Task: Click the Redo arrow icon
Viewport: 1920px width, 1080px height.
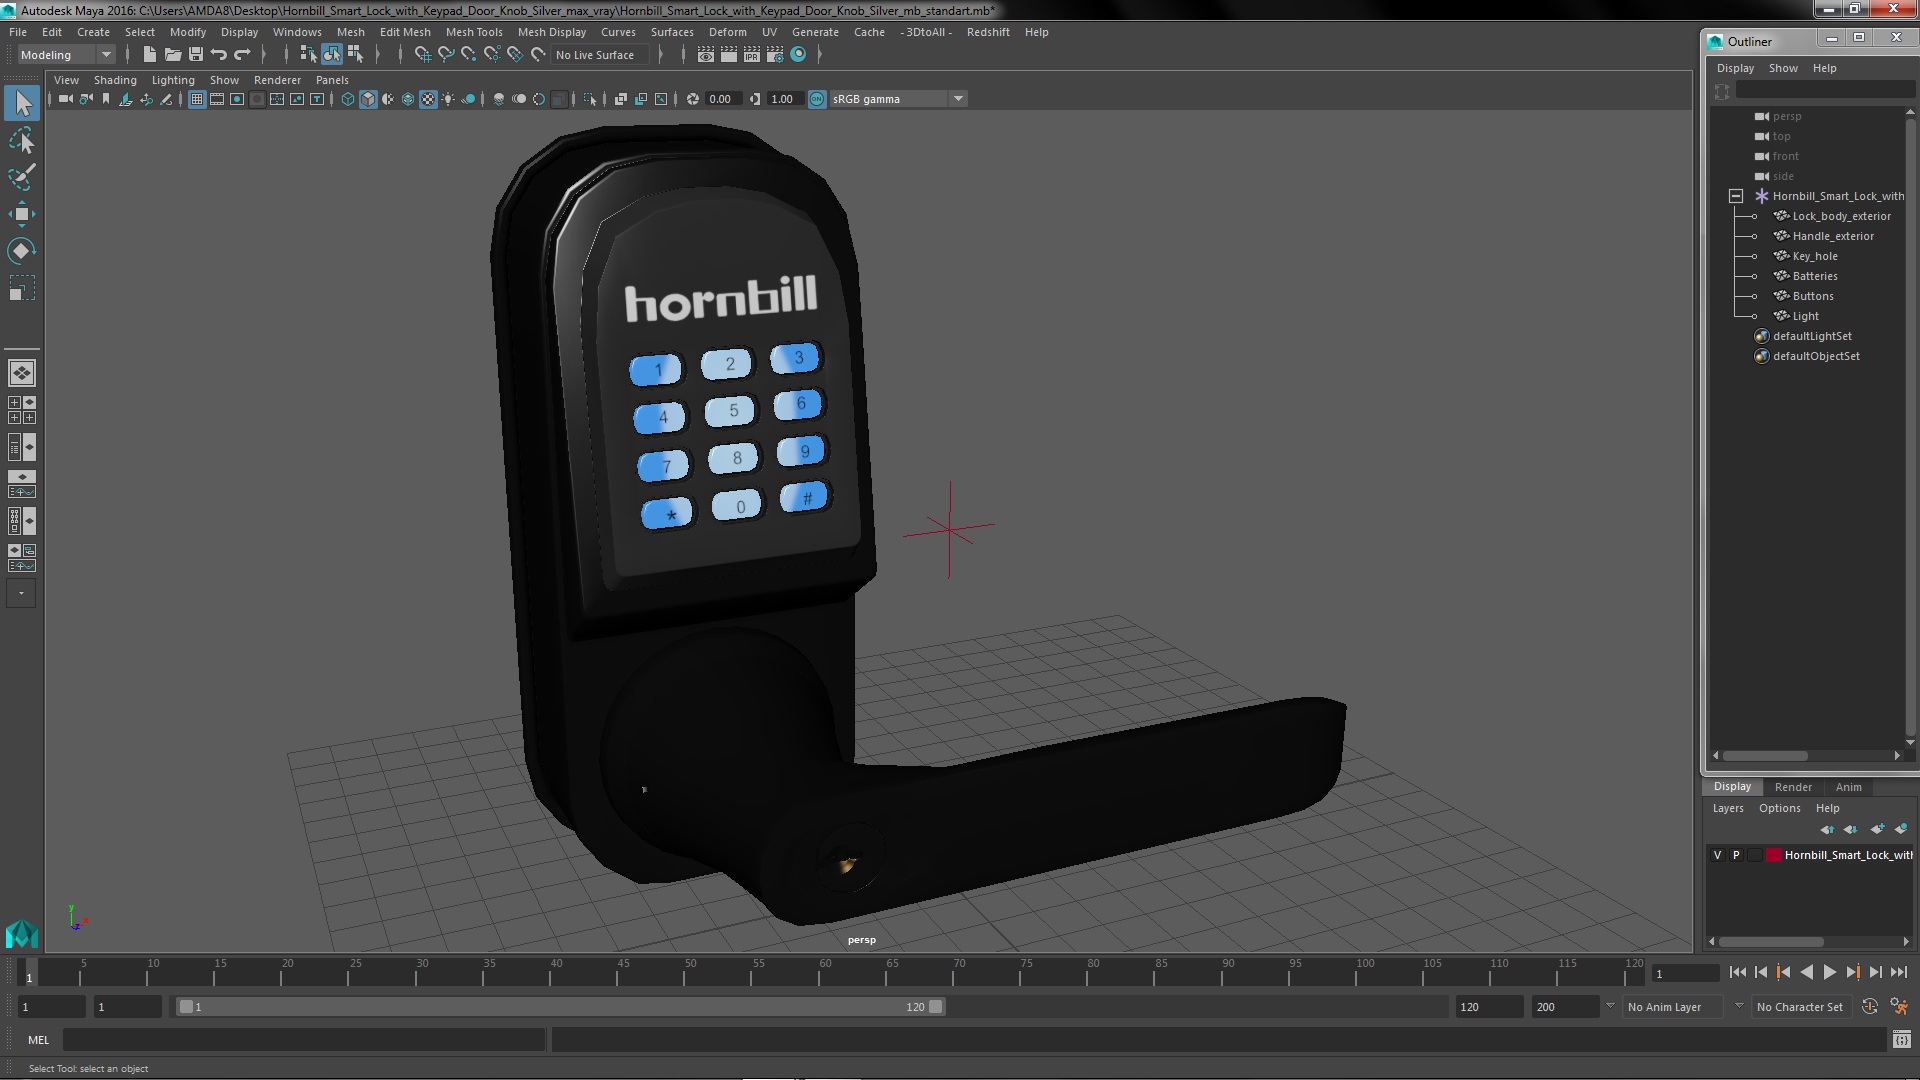Action: coord(242,55)
